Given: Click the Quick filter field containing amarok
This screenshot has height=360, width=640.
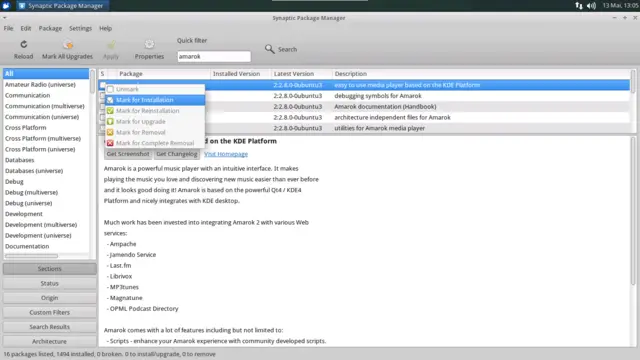Looking at the screenshot, I should 214,56.
